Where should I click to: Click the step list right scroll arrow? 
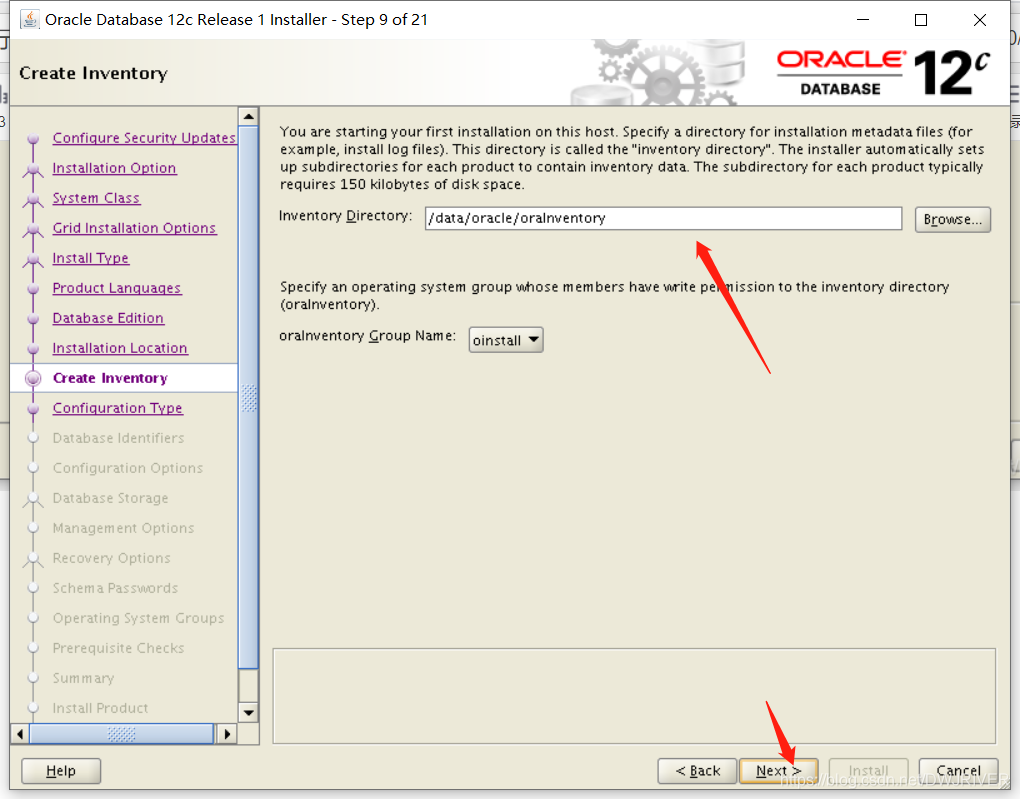click(x=226, y=734)
